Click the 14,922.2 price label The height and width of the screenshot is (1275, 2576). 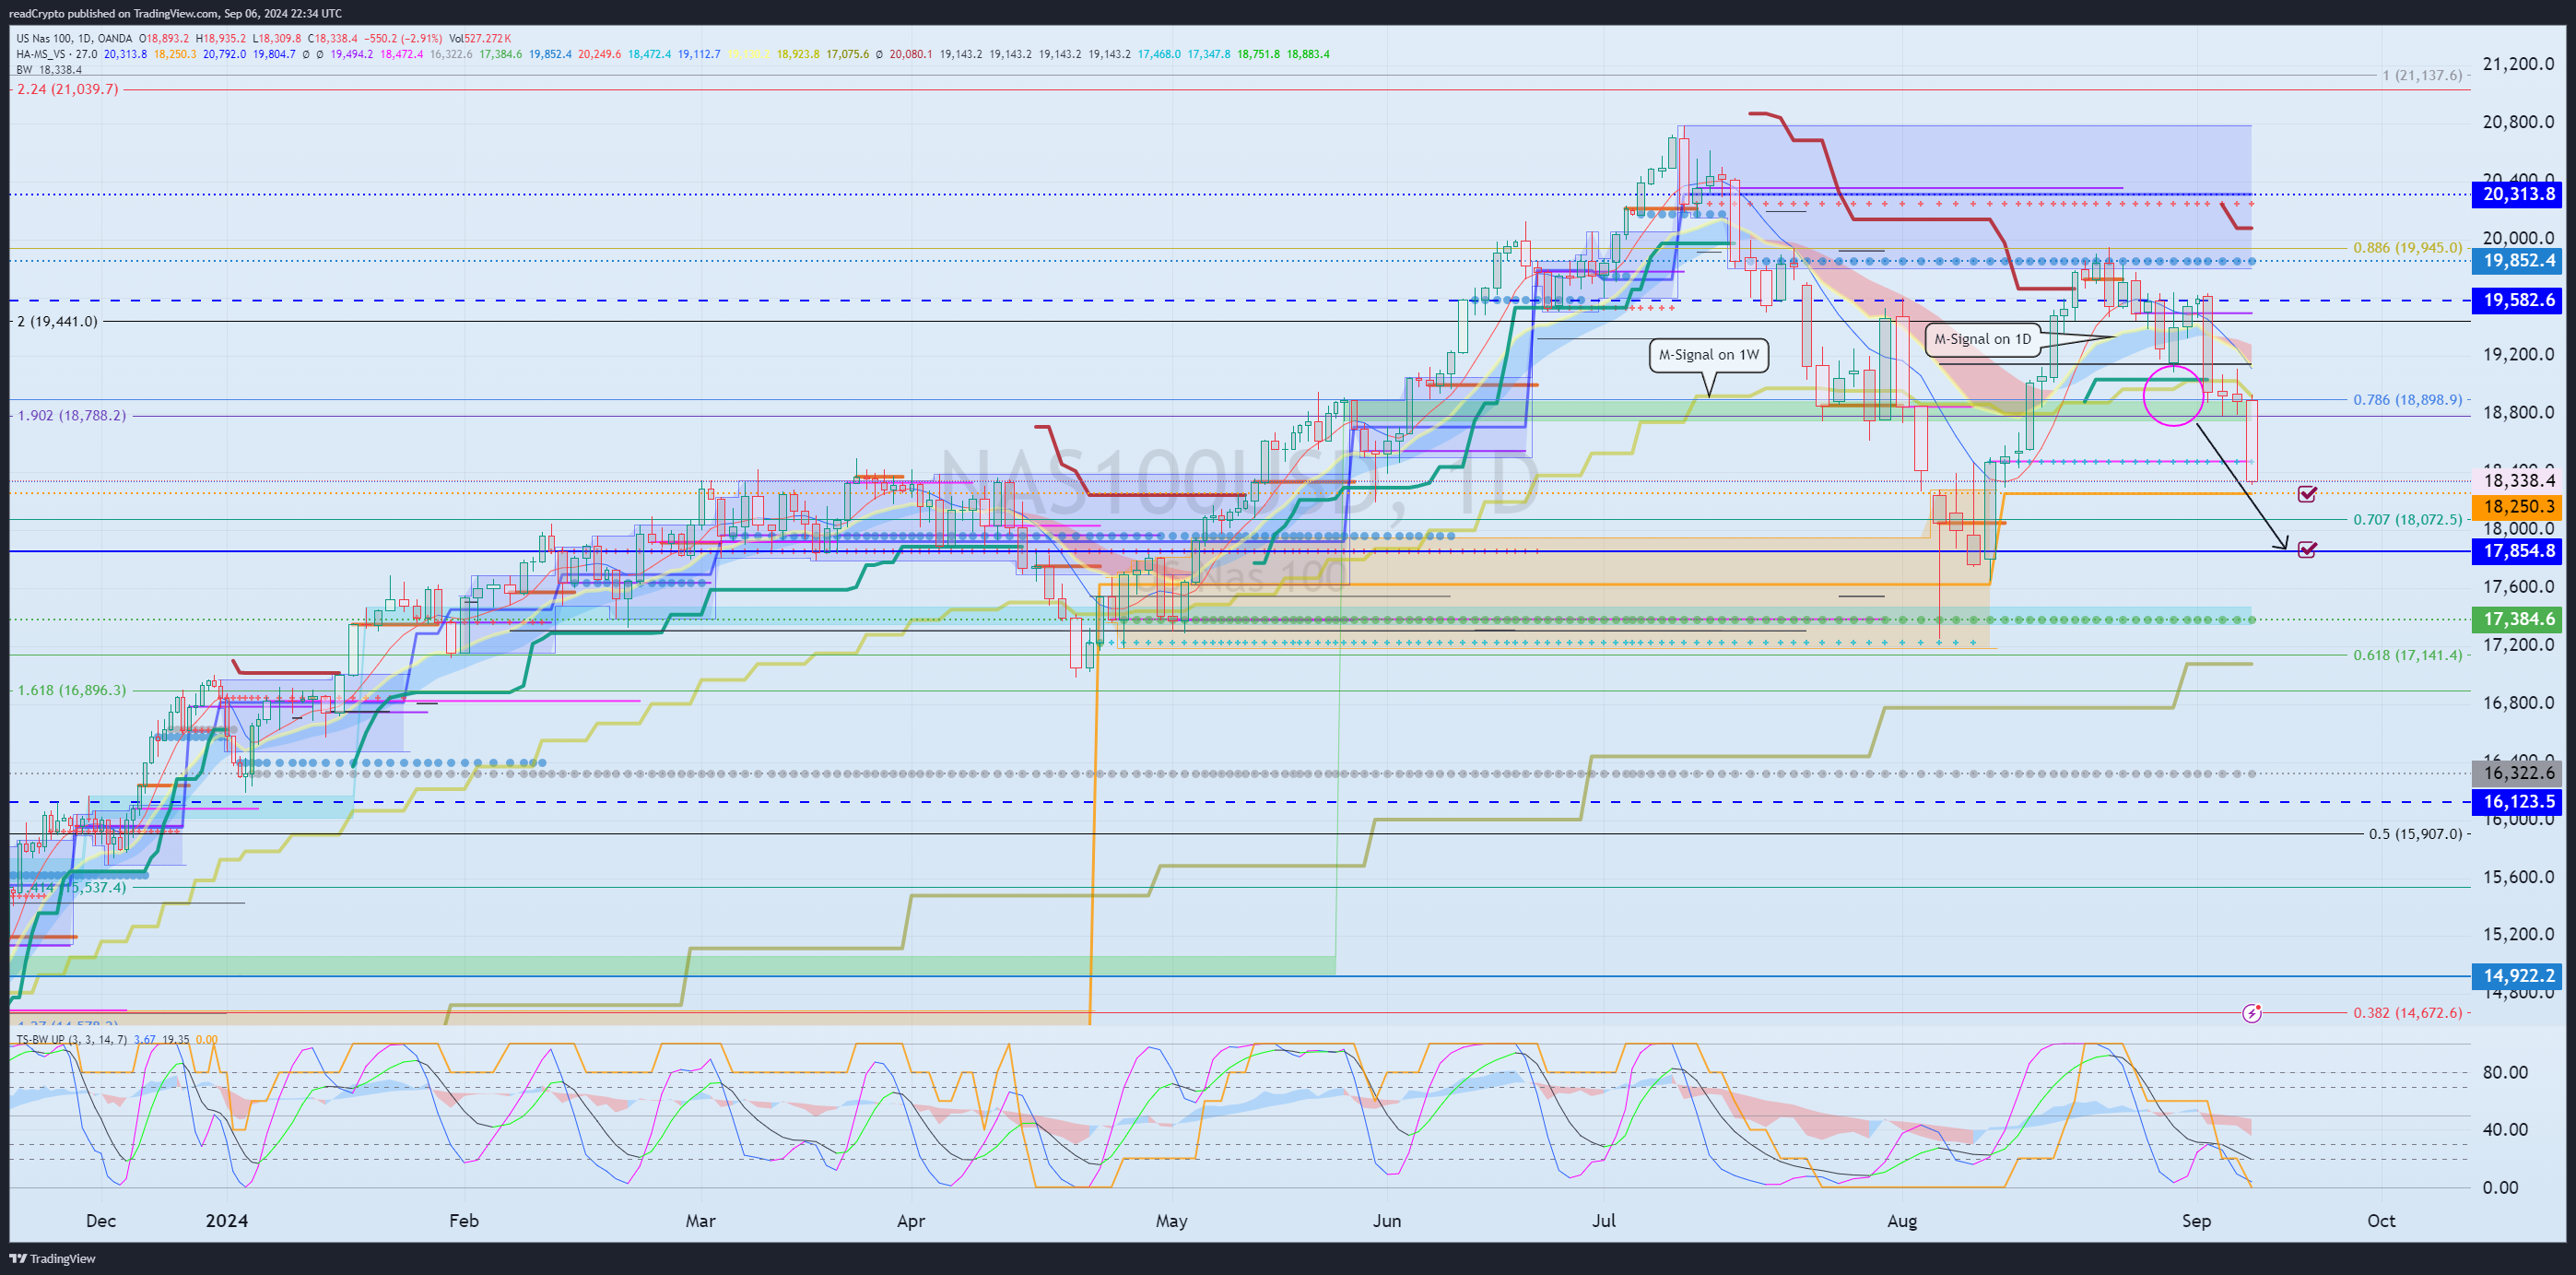2518,976
